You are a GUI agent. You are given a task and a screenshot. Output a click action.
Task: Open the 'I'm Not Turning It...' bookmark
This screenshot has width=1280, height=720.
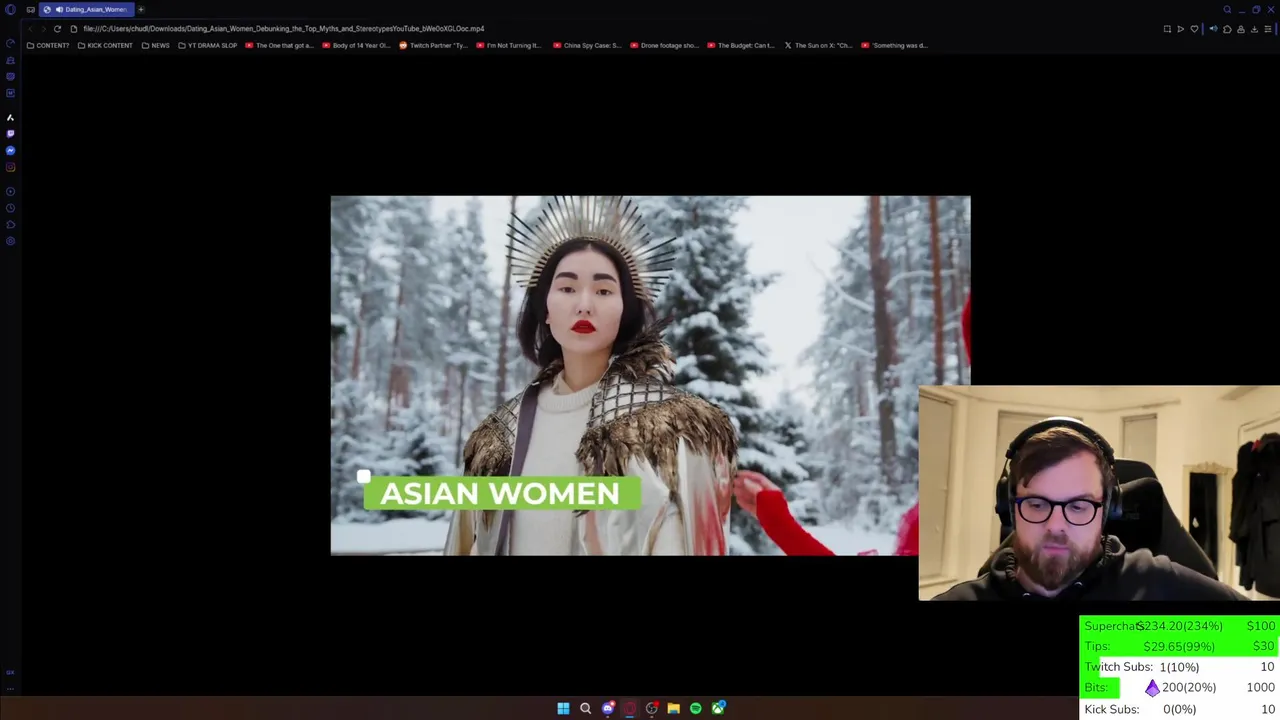point(509,45)
